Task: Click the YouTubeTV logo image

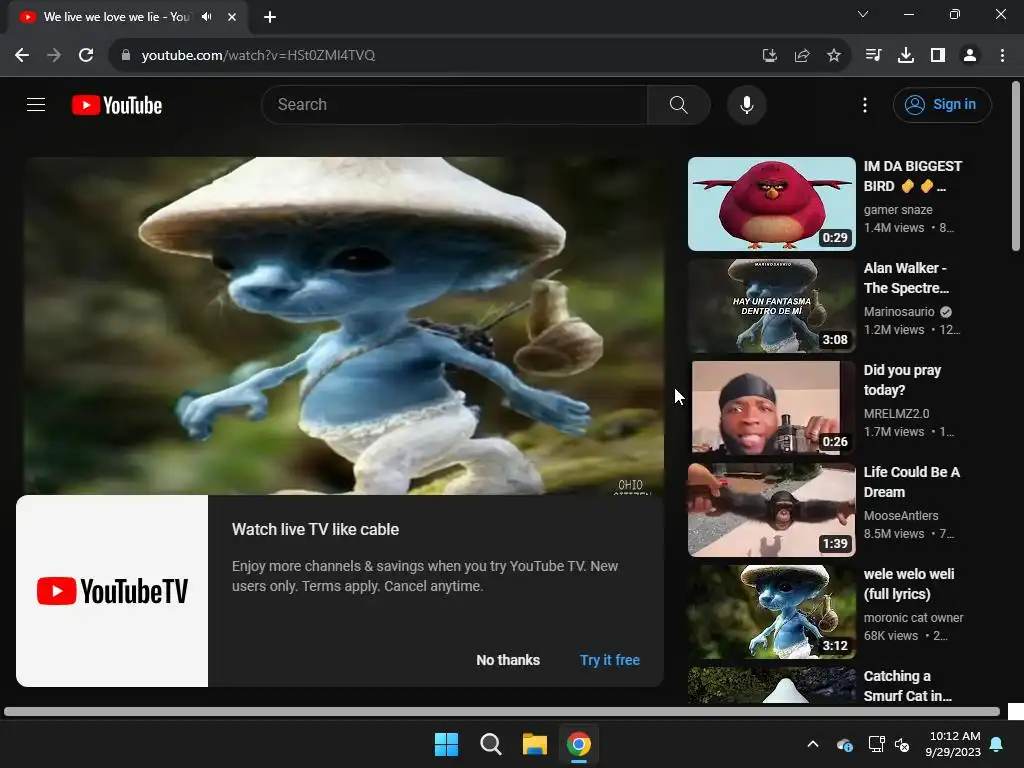Action: pos(112,591)
